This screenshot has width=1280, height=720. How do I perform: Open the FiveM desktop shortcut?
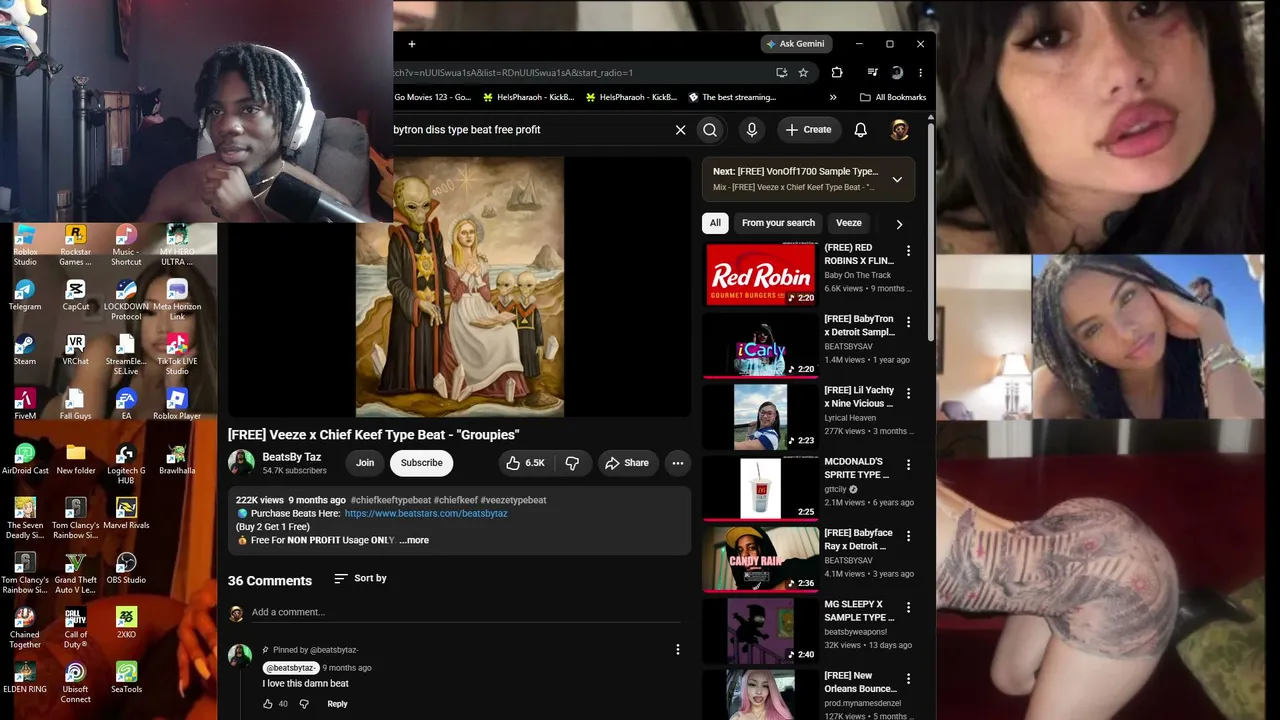coord(25,405)
